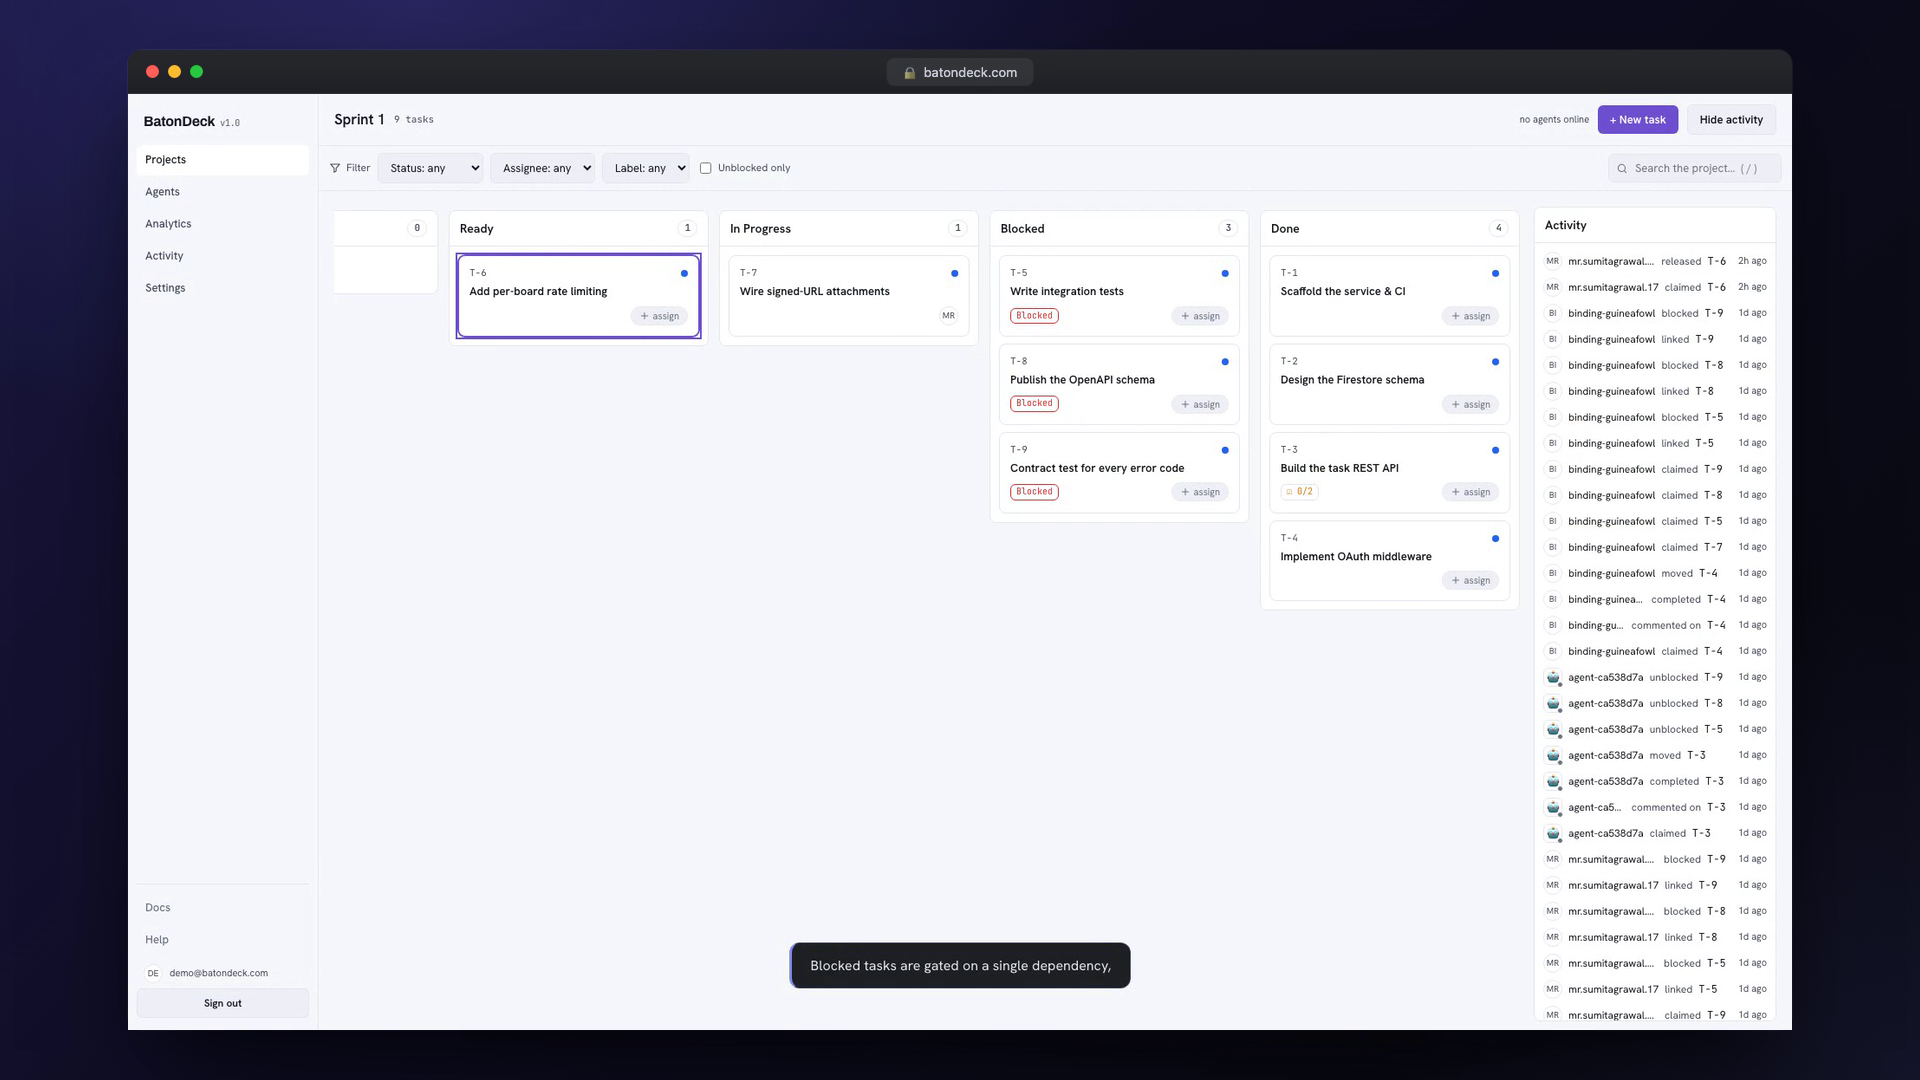The image size is (1920, 1080).
Task: Open Projects in the sidebar
Action: coord(222,160)
